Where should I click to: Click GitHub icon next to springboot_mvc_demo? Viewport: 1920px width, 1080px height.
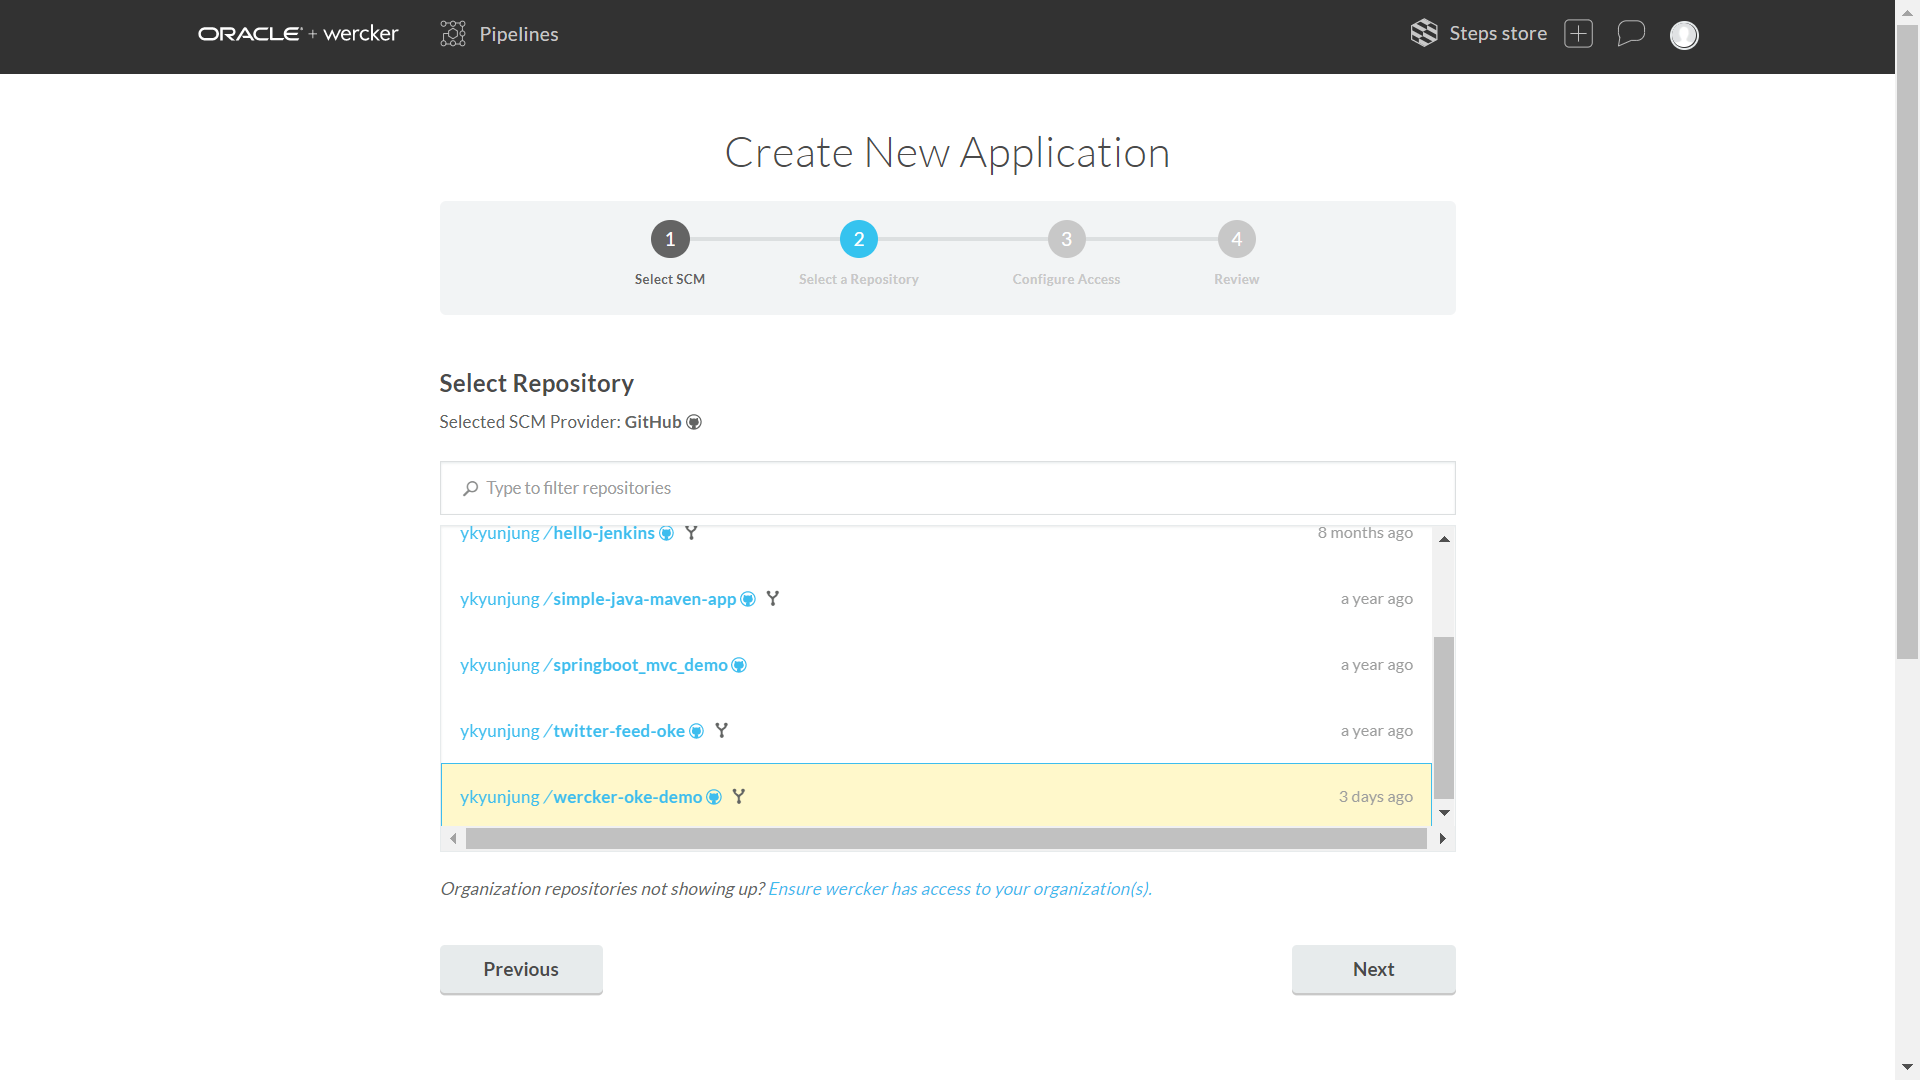pyautogui.click(x=739, y=666)
